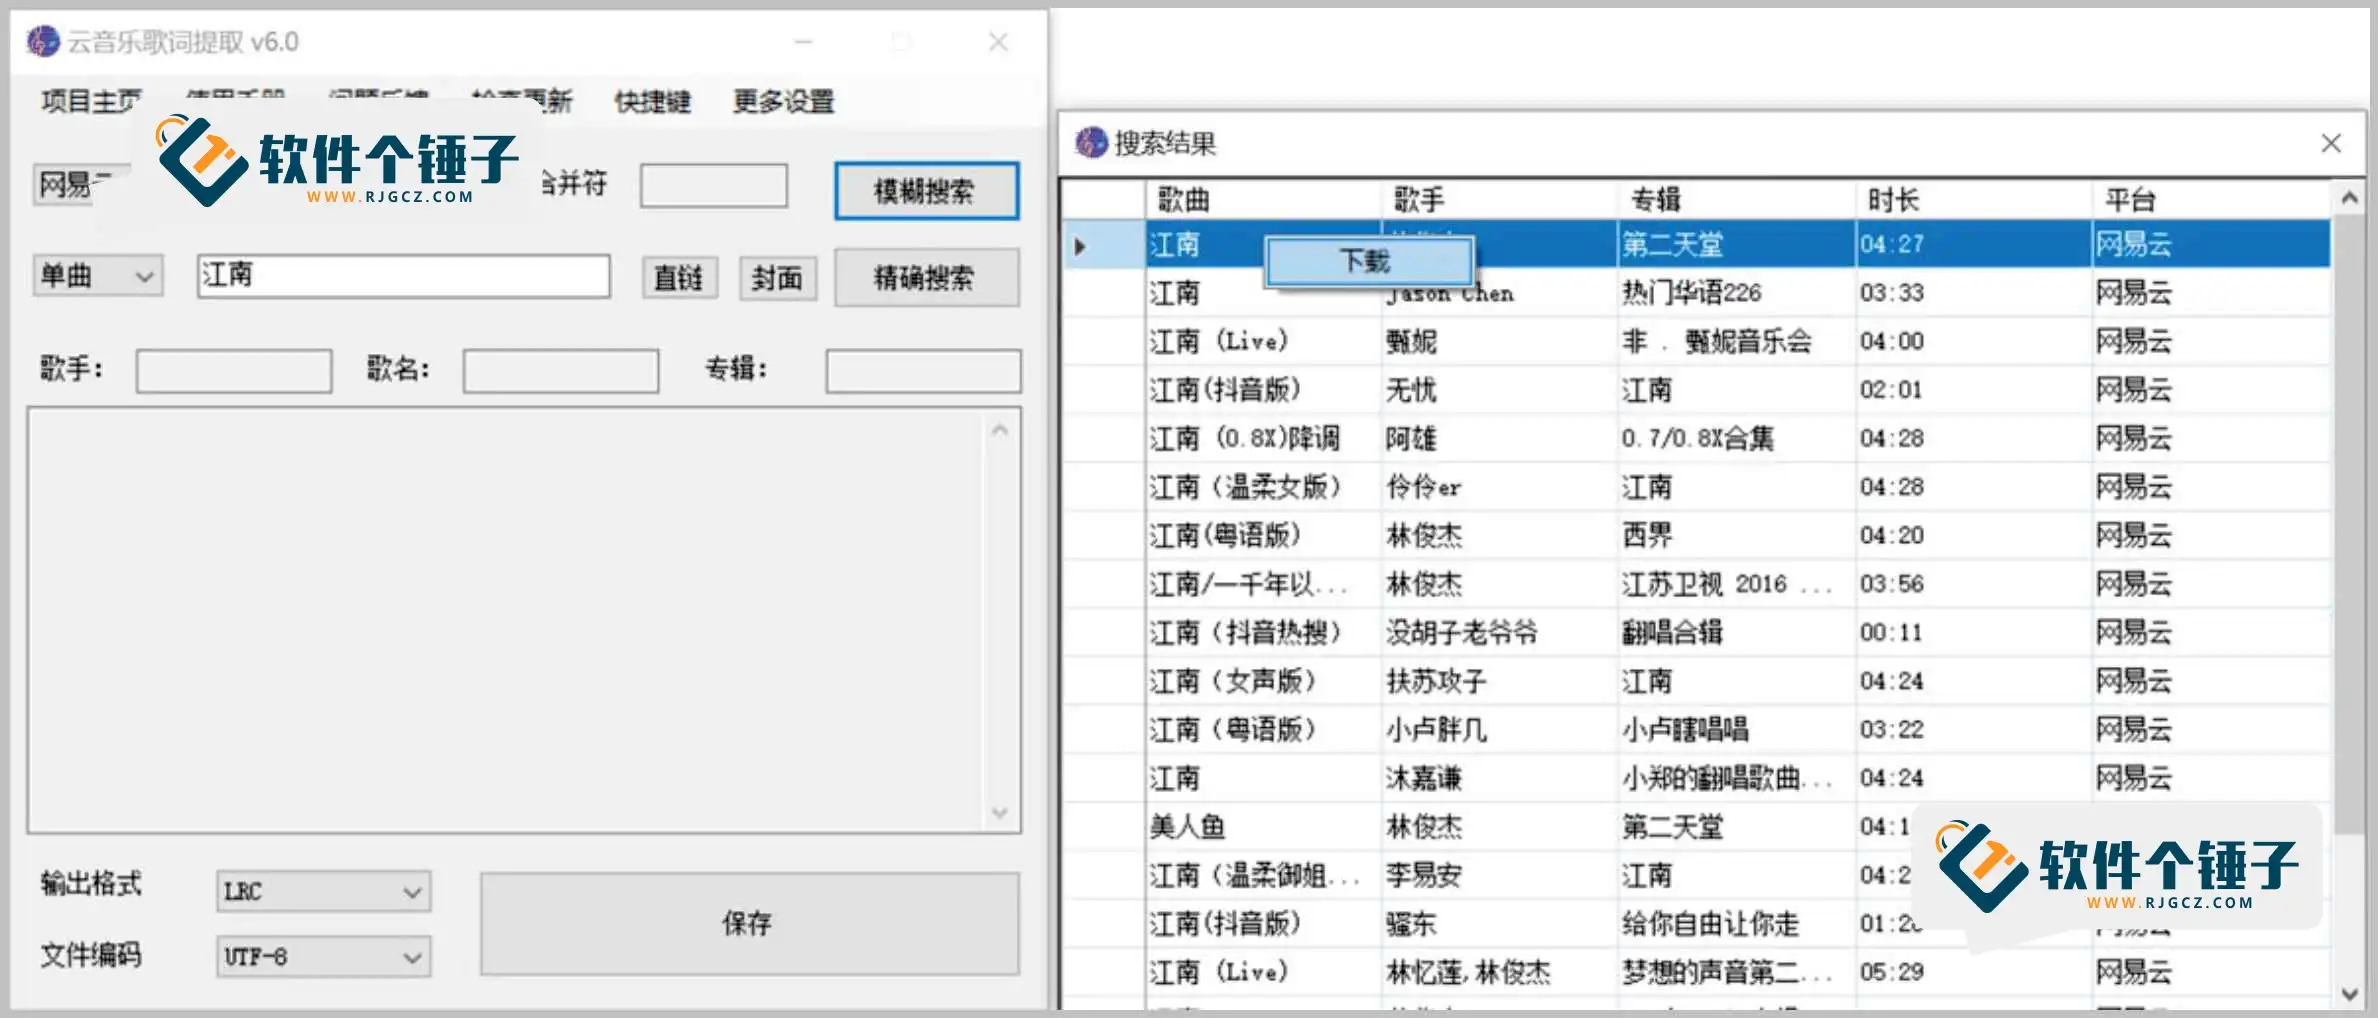This screenshot has width=2378, height=1018.
Task: Click the 精确搜索 search button
Action: point(924,278)
